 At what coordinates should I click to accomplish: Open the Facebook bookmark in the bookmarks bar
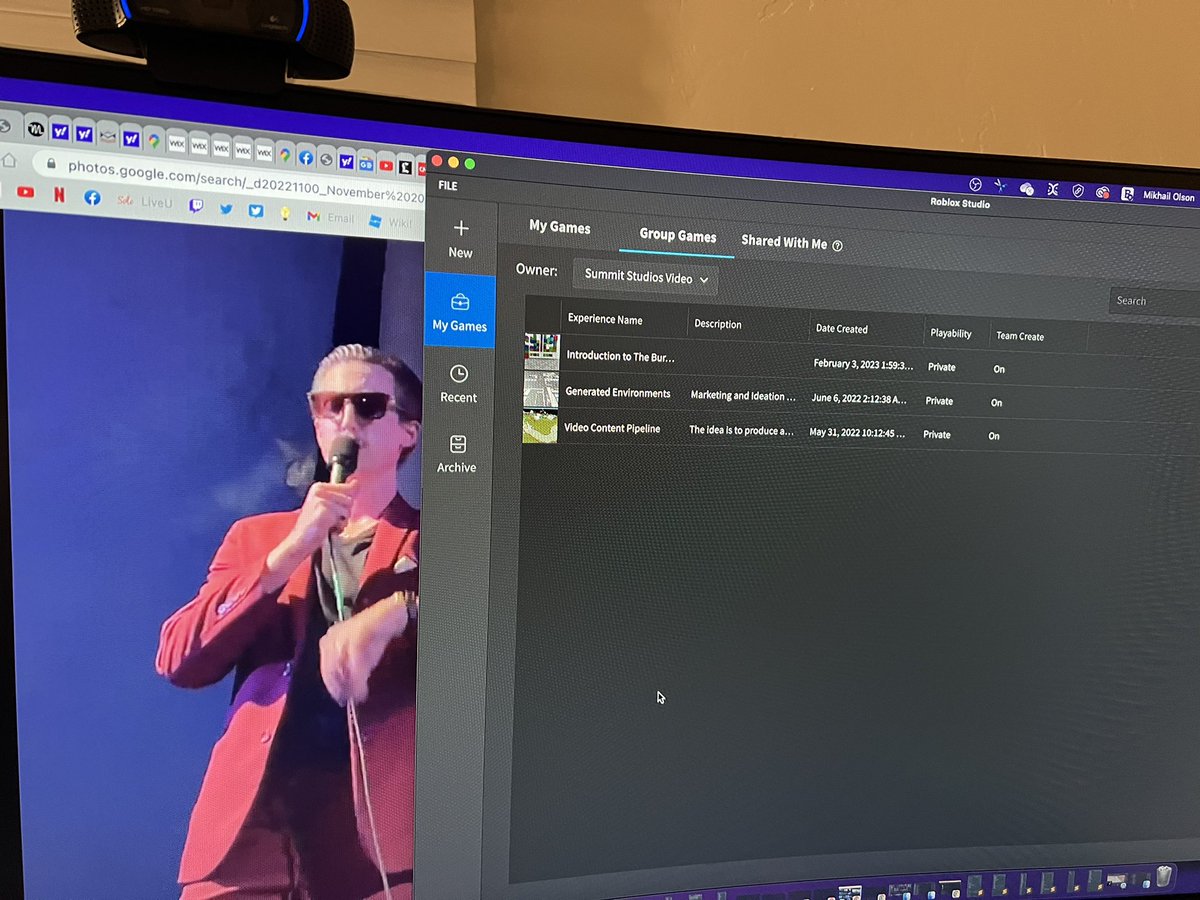pos(92,197)
